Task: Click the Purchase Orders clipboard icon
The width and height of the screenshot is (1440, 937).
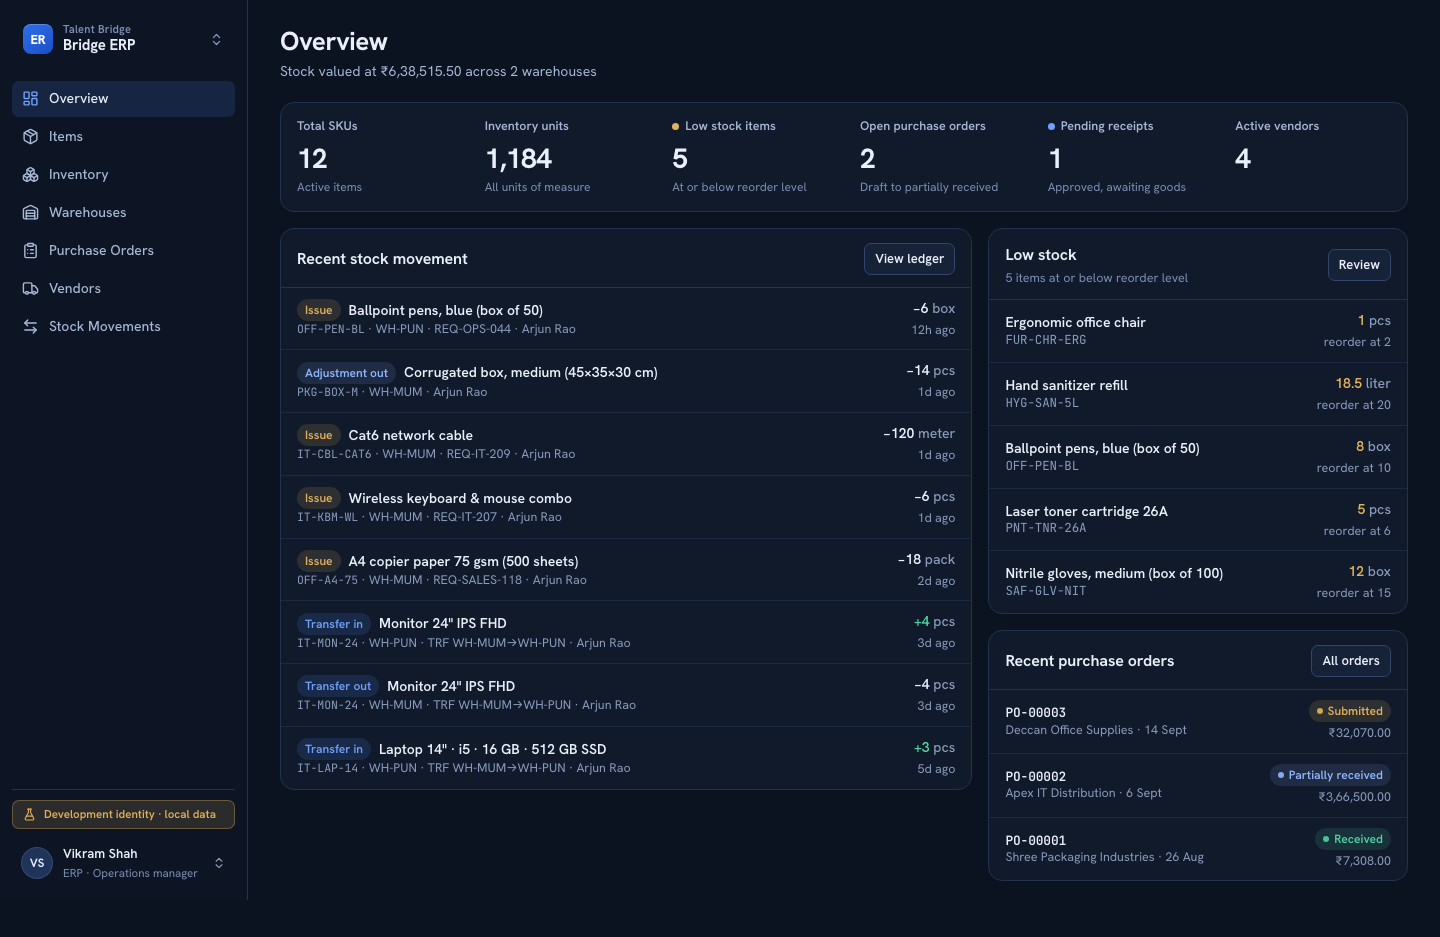Action: 30,250
